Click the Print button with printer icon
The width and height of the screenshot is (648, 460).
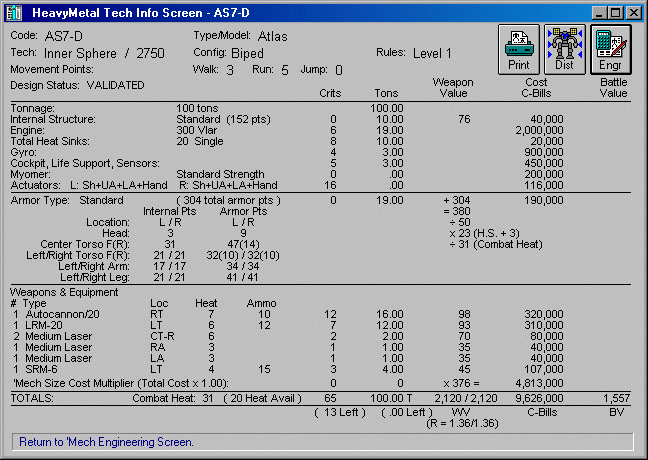pos(519,49)
